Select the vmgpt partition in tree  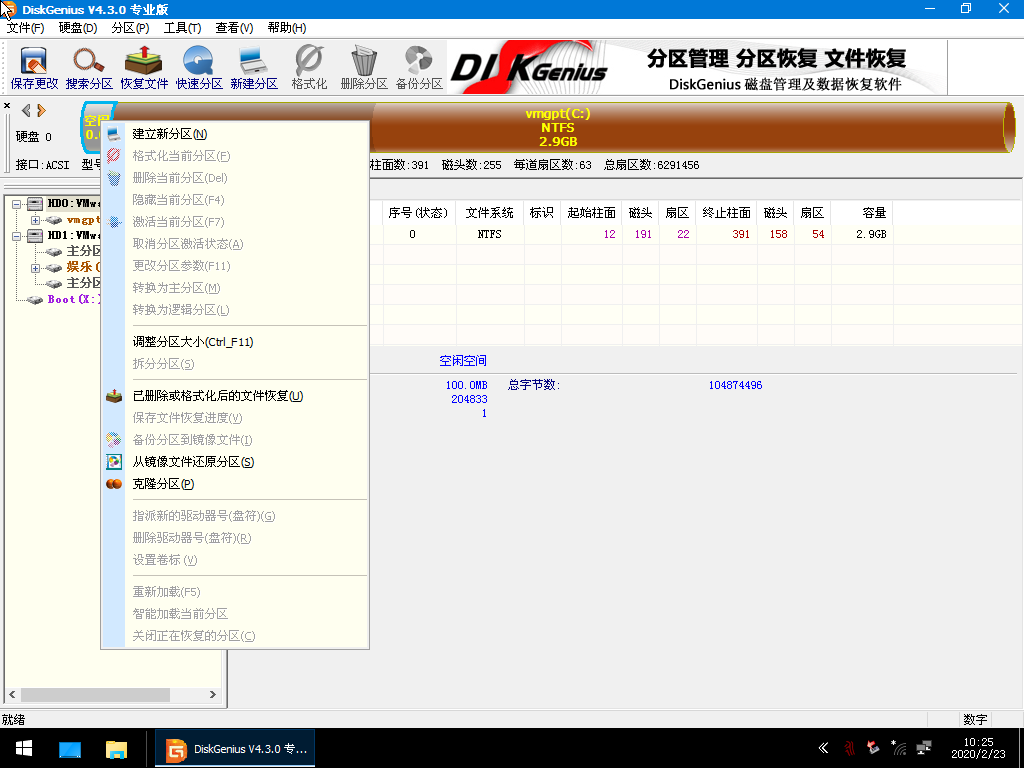[83, 220]
